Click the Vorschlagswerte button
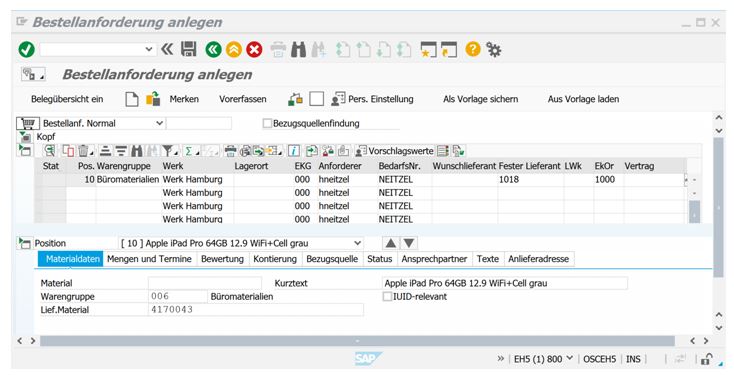734x375 pixels. [394, 151]
